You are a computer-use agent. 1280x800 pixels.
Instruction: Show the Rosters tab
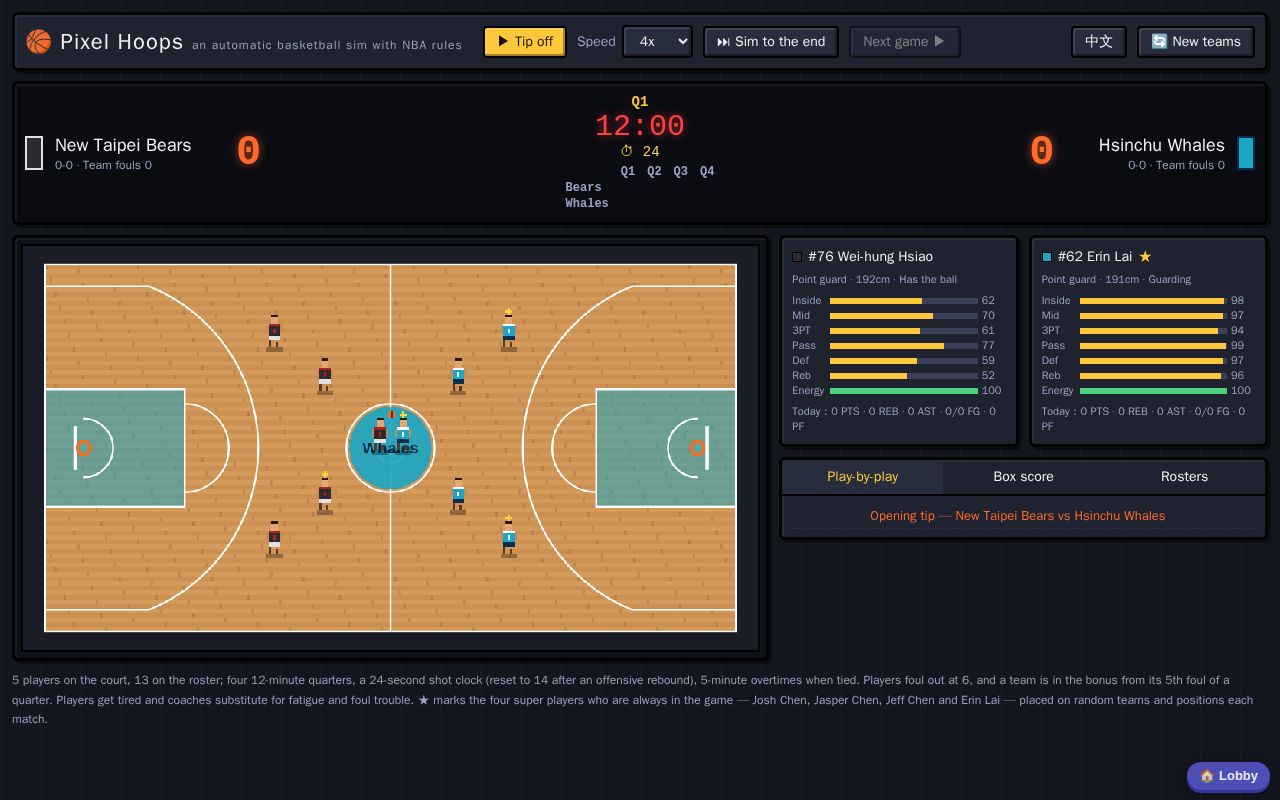point(1184,477)
